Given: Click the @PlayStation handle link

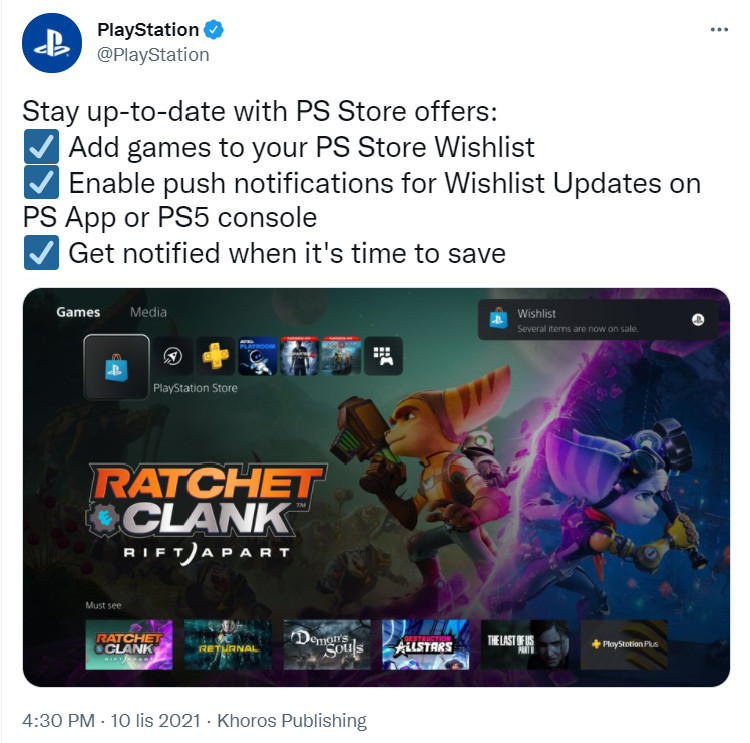Looking at the screenshot, I should [153, 55].
